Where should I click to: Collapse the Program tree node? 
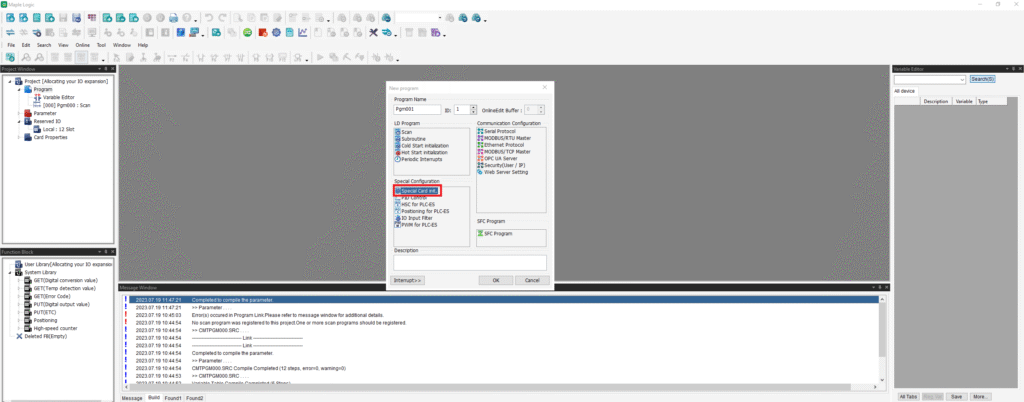point(19,89)
